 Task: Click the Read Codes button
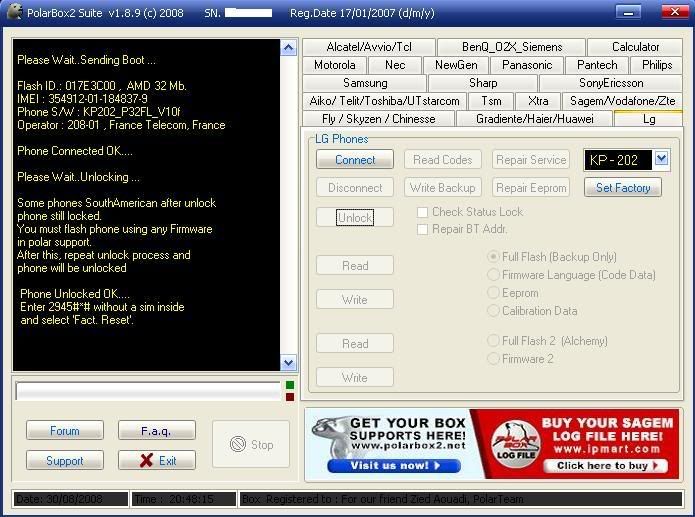[442, 160]
